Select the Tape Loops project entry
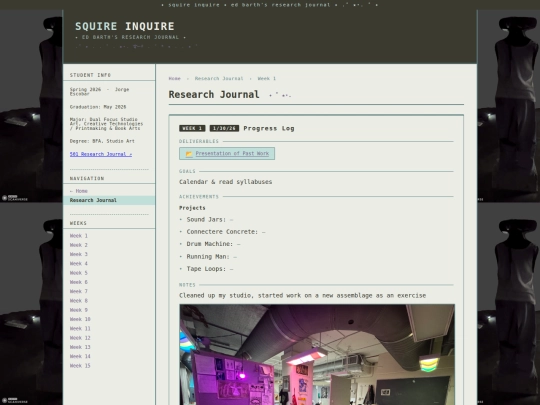 click(x=210, y=269)
